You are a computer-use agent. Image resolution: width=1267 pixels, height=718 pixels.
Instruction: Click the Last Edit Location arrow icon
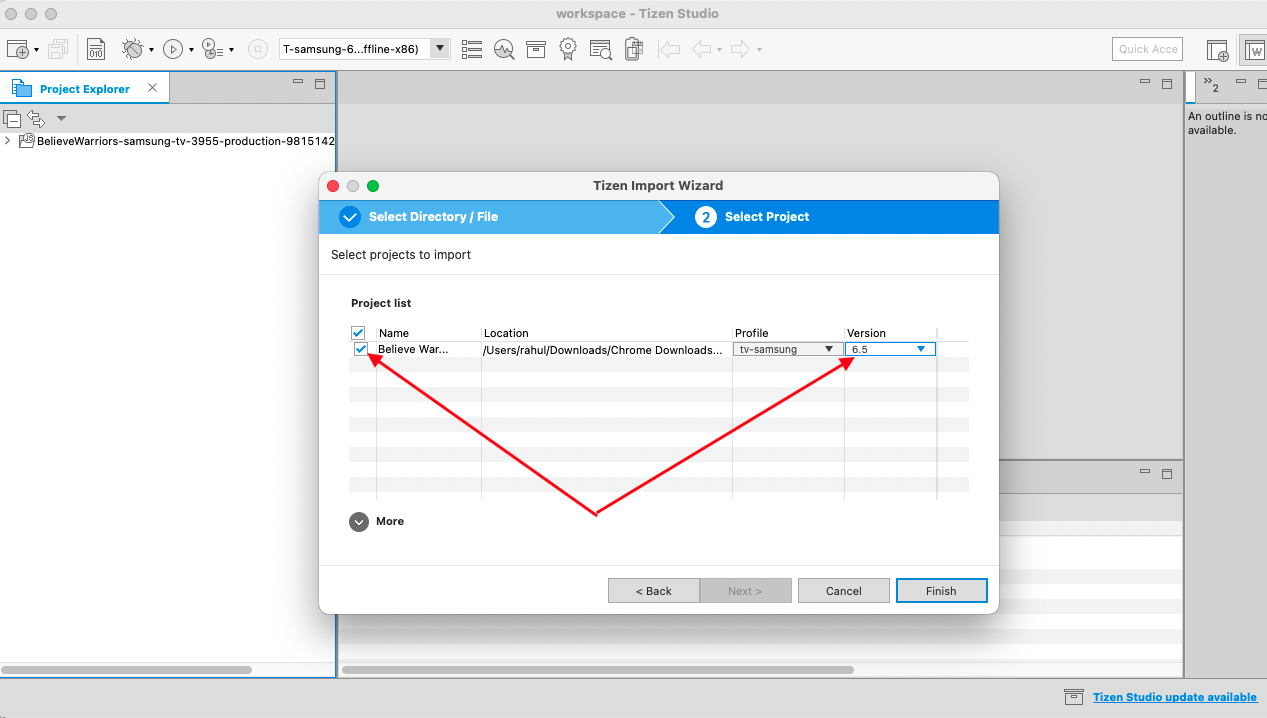pyautogui.click(x=670, y=49)
